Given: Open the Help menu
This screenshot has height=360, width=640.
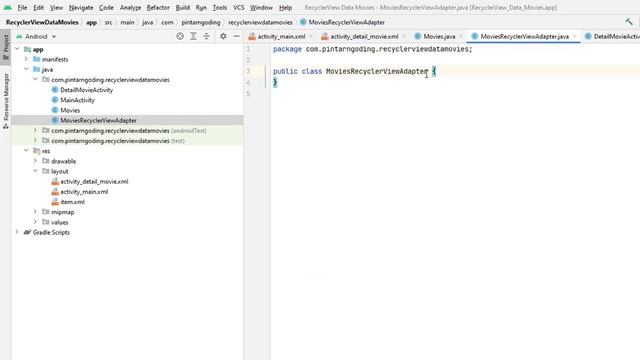Looking at the screenshot, I should [285, 8].
